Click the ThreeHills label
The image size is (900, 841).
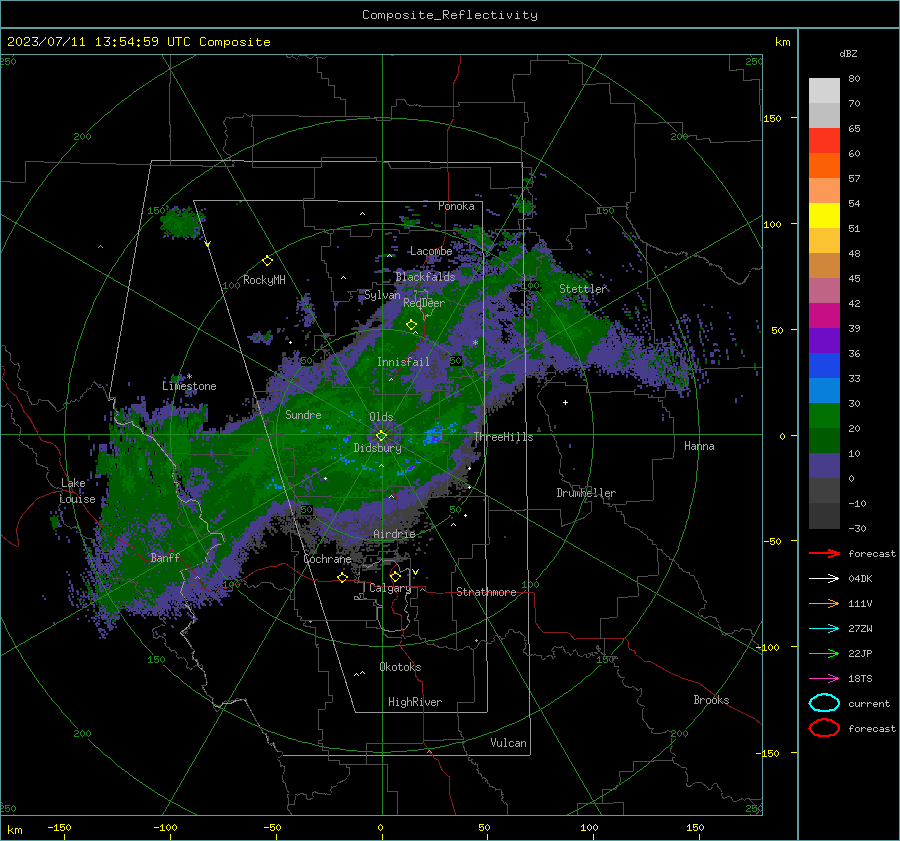click(503, 437)
